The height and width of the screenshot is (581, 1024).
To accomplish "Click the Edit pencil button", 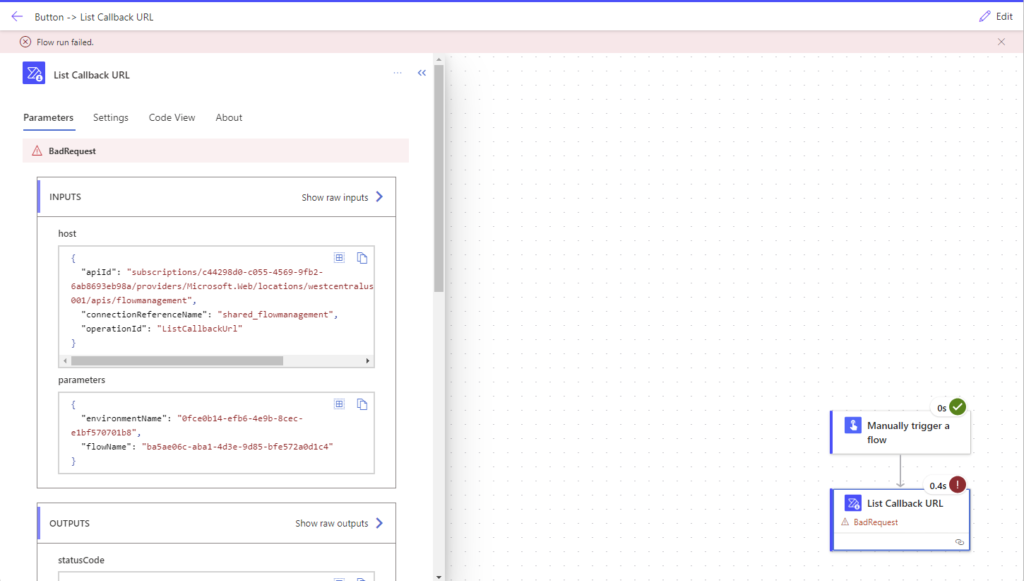I will tap(996, 16).
